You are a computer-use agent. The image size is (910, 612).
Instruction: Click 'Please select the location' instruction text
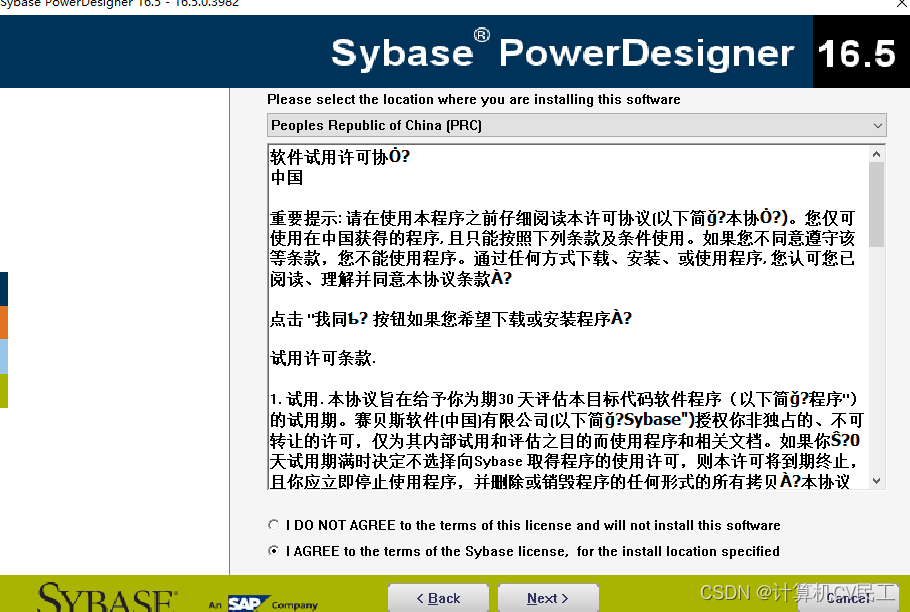474,99
